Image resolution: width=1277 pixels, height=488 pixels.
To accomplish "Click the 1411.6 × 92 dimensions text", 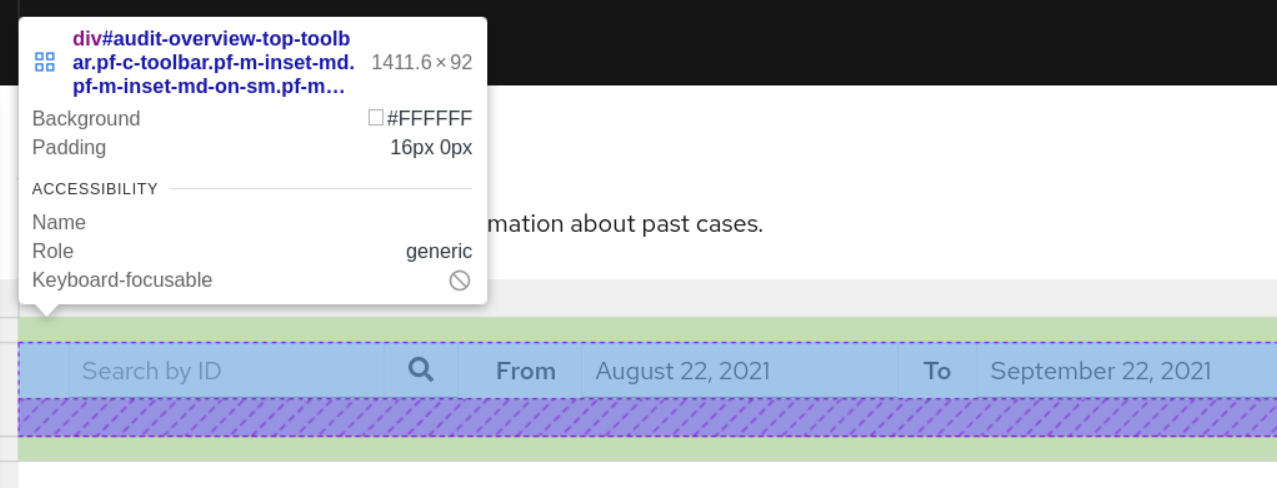I will [421, 62].
